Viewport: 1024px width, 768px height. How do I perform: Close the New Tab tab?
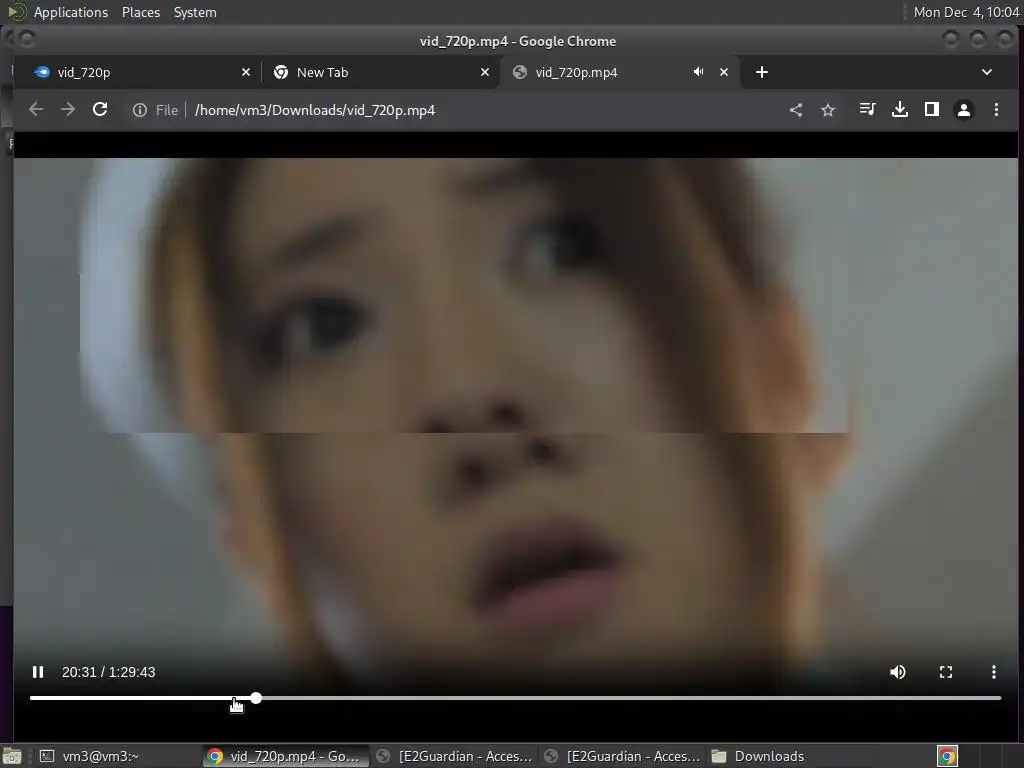pos(485,72)
